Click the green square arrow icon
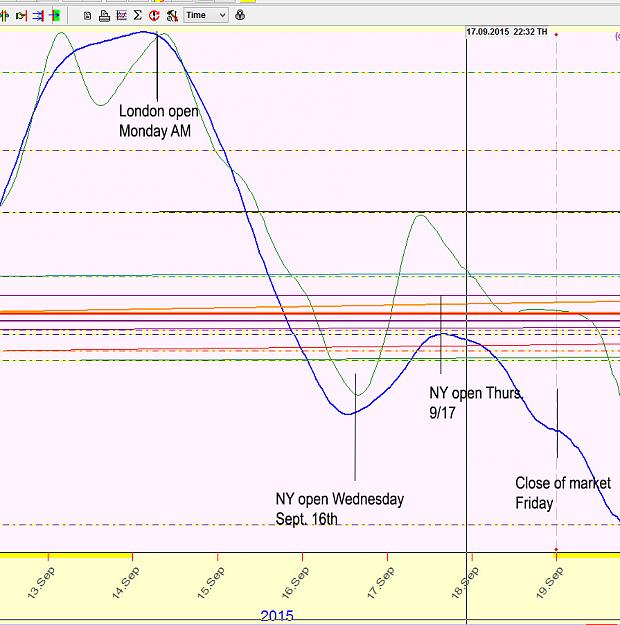620x625 pixels. 55,16
